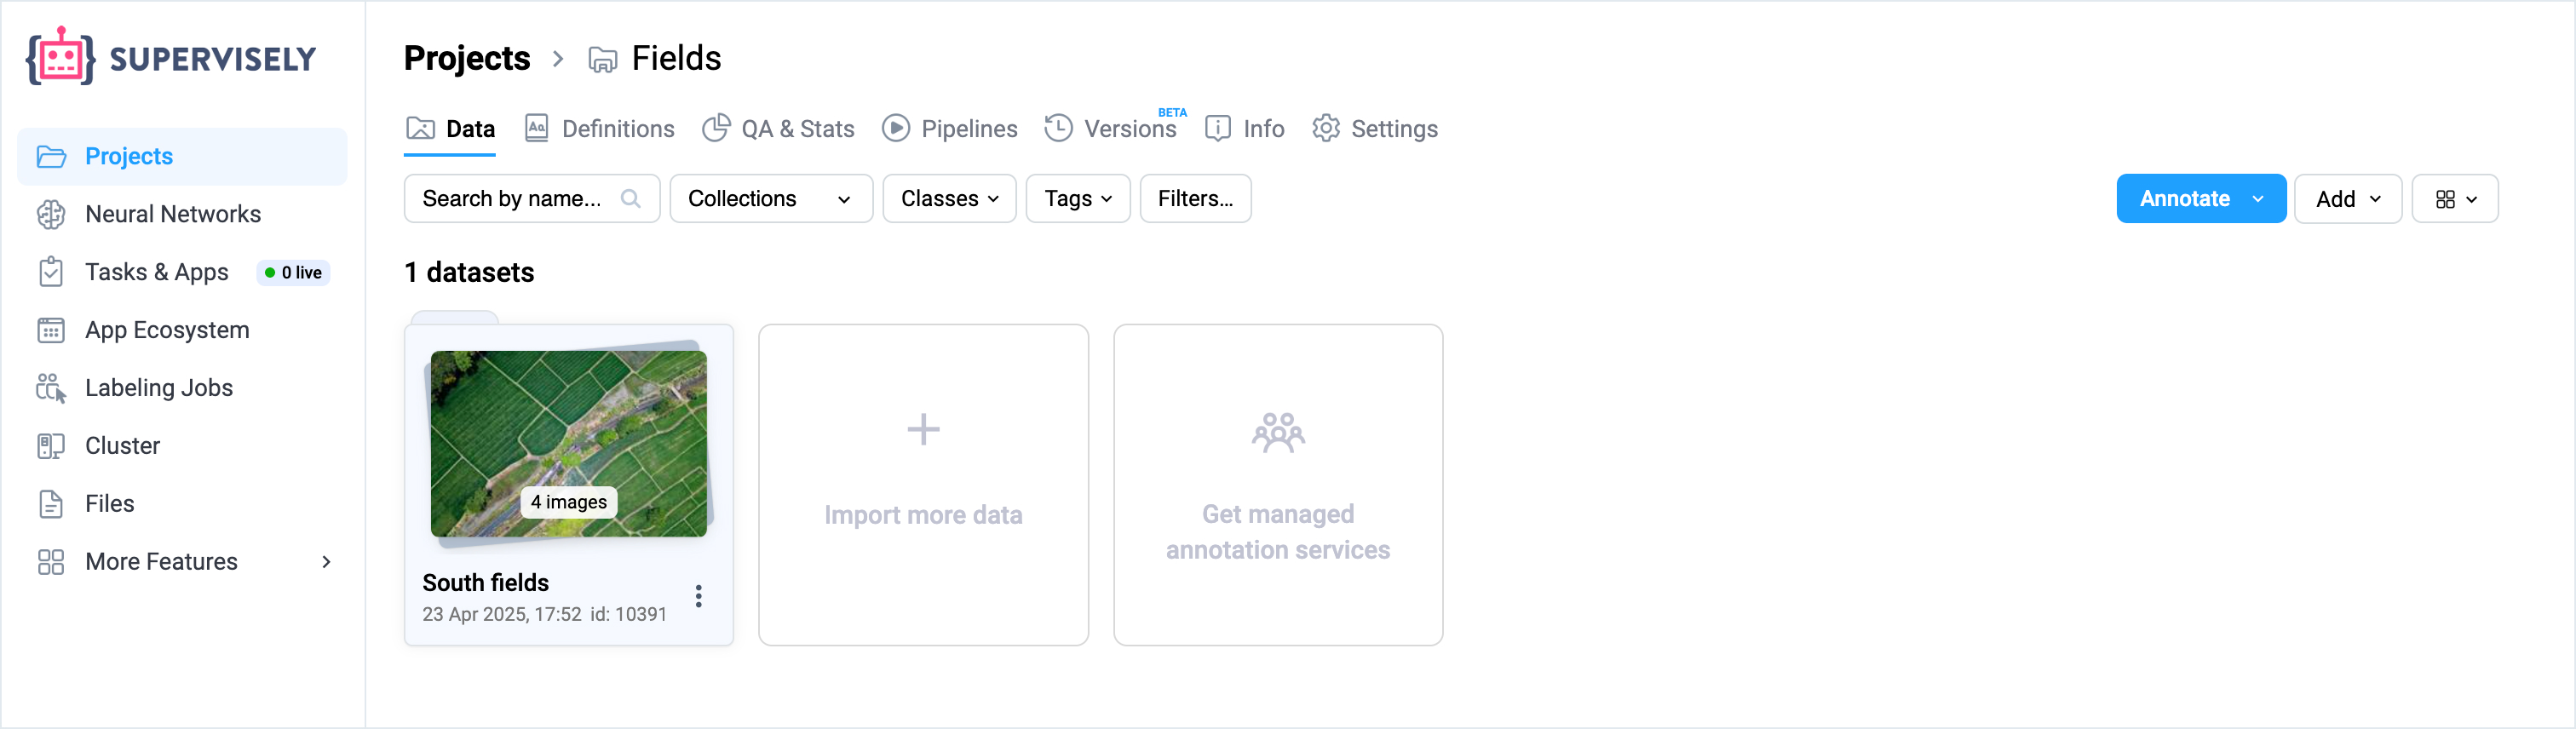Expand the Tags dropdown

(x=1077, y=199)
